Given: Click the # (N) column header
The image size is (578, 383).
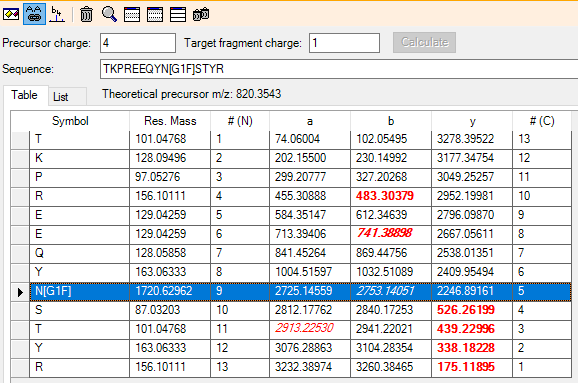Looking at the screenshot, I should point(240,121).
